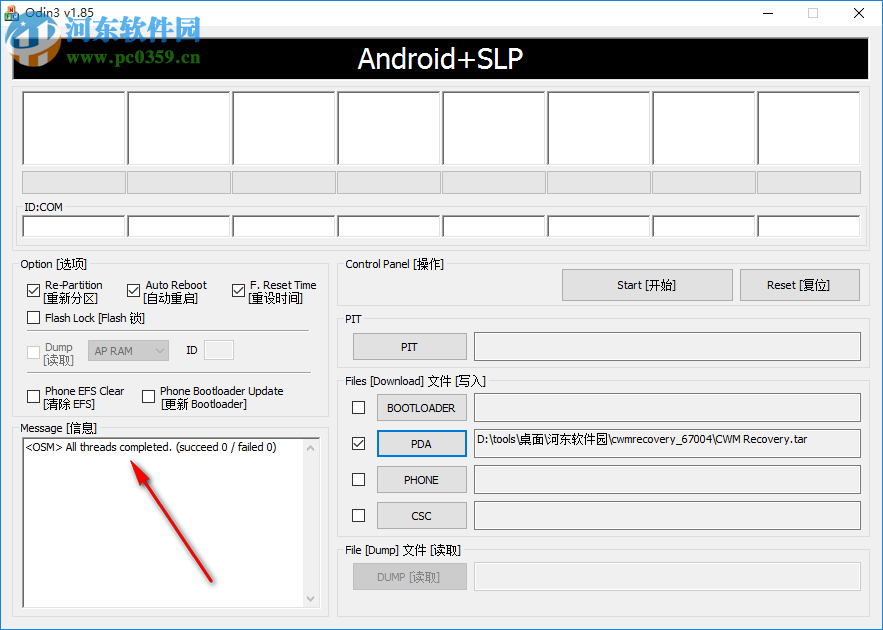The image size is (883, 630).
Task: Open the BOOTLOADER file selector
Action: coord(421,407)
